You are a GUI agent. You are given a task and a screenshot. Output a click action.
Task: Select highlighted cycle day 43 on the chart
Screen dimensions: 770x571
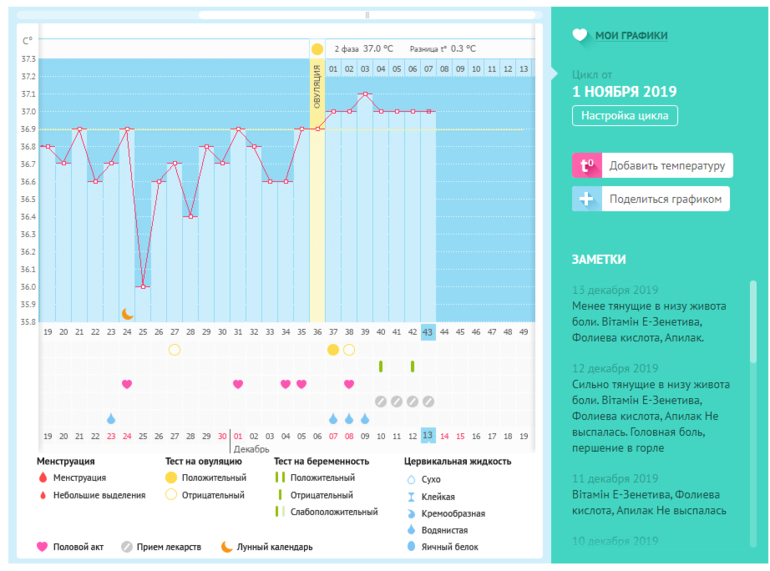[x=428, y=331]
